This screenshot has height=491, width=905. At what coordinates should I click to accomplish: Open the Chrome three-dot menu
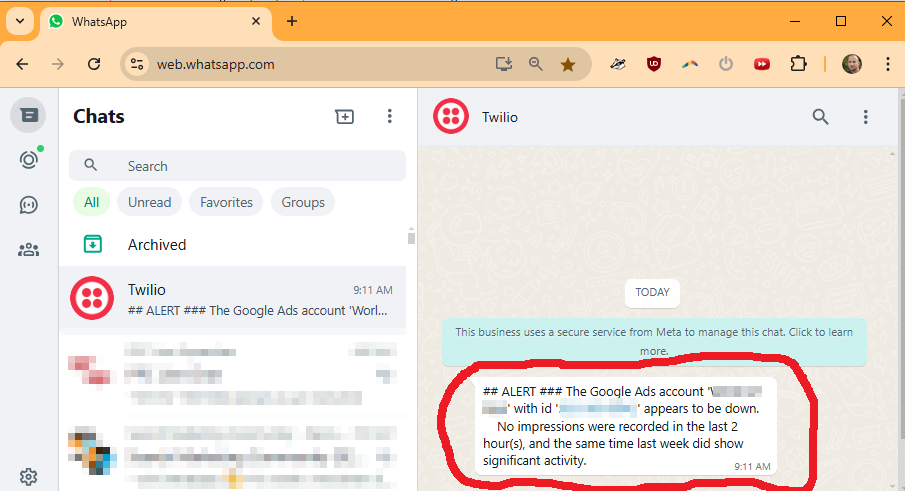[888, 64]
